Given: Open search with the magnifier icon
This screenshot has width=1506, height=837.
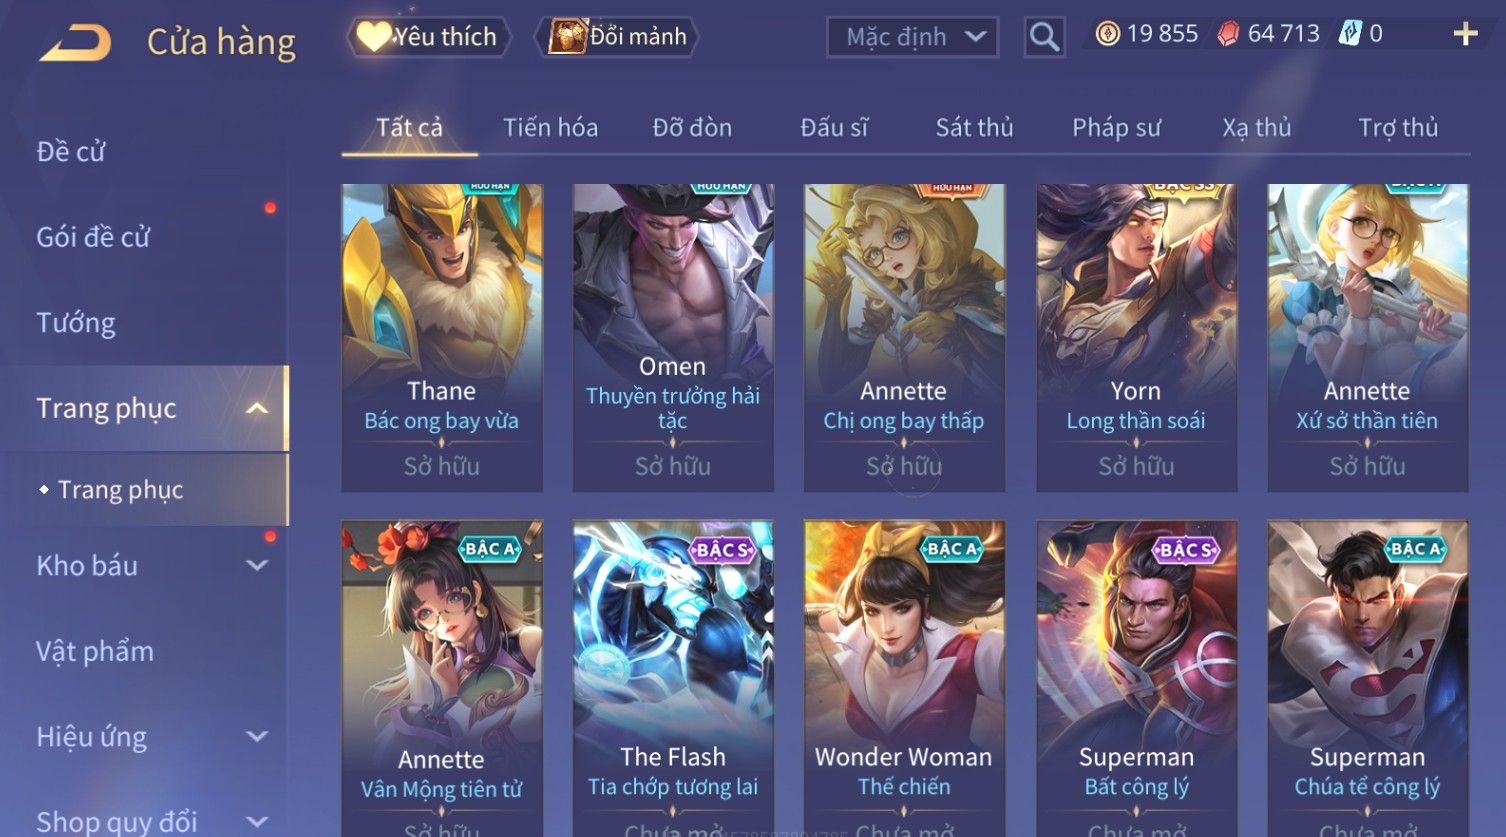Looking at the screenshot, I should click(1044, 37).
